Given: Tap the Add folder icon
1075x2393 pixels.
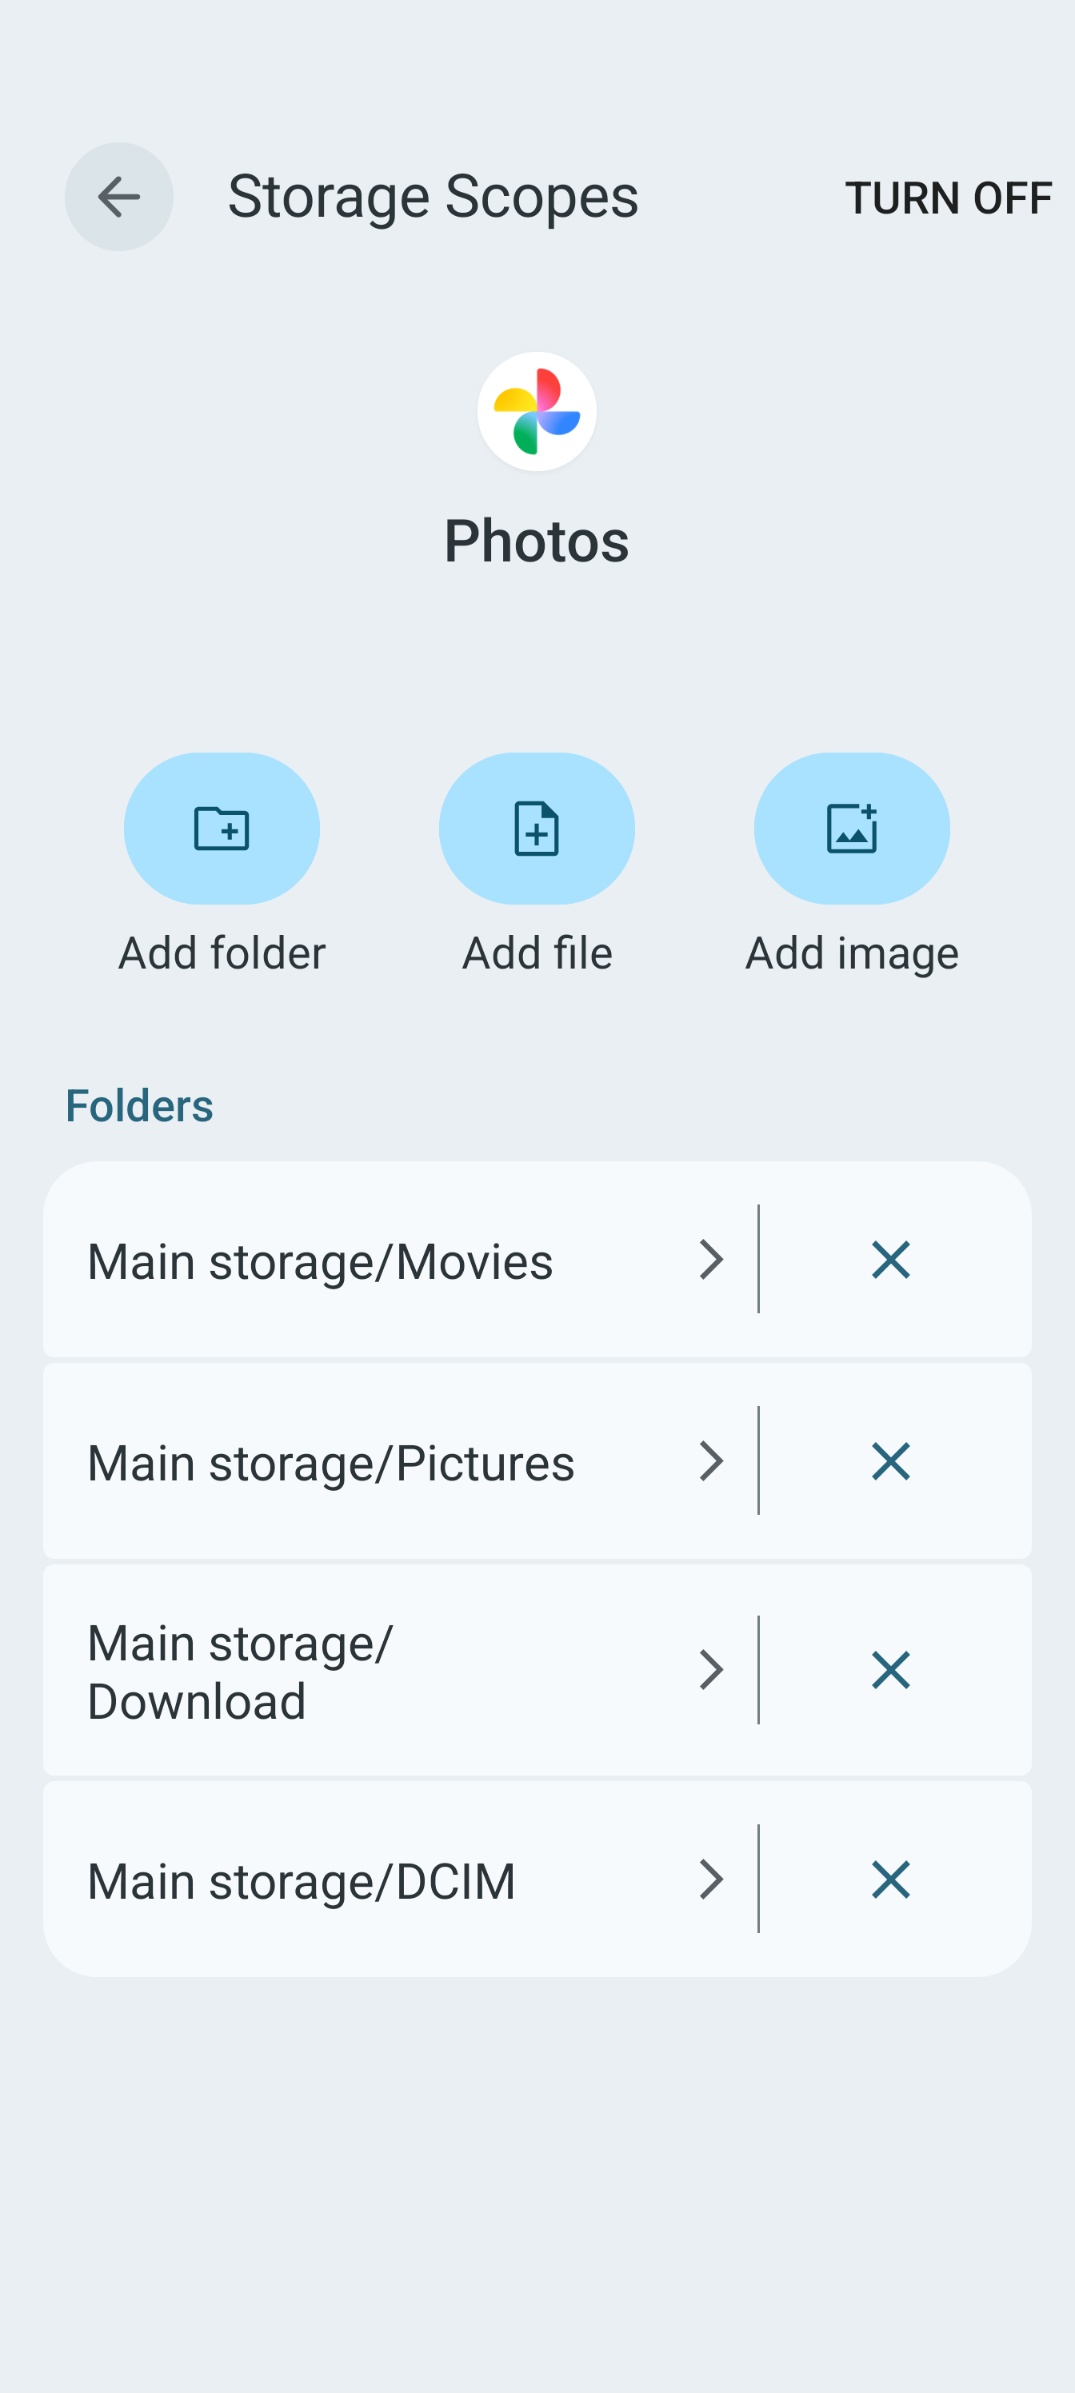Looking at the screenshot, I should [x=222, y=829].
